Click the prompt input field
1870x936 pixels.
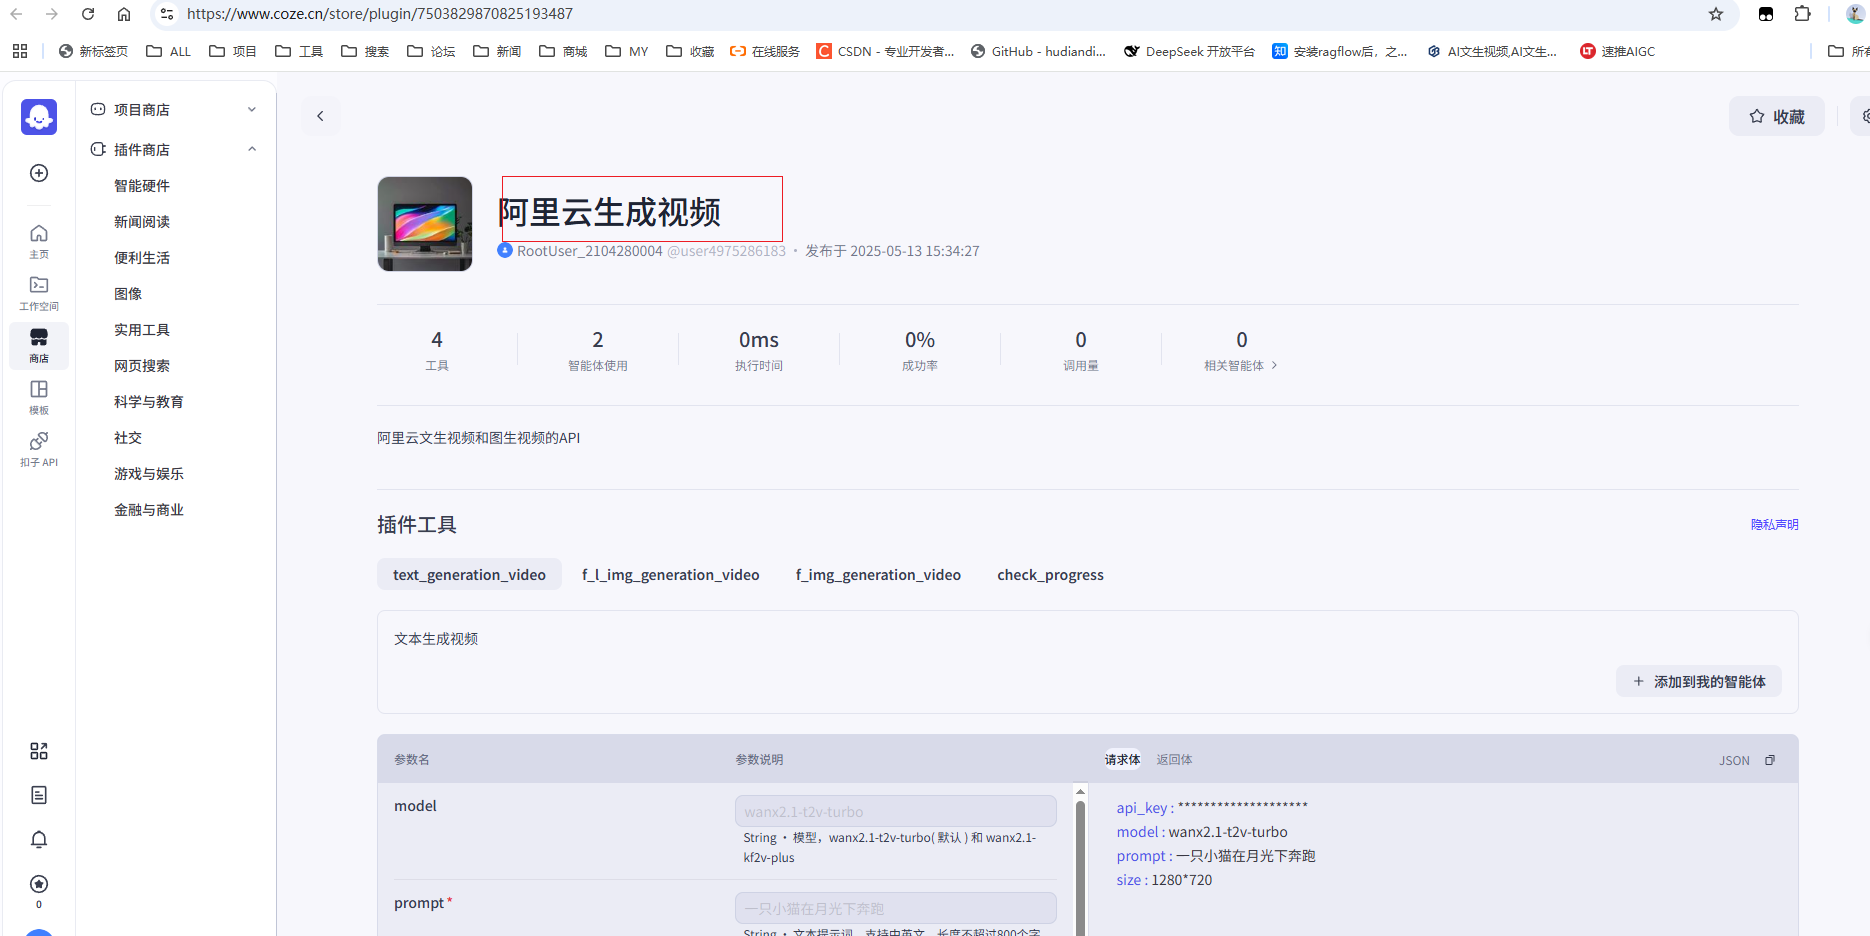895,908
